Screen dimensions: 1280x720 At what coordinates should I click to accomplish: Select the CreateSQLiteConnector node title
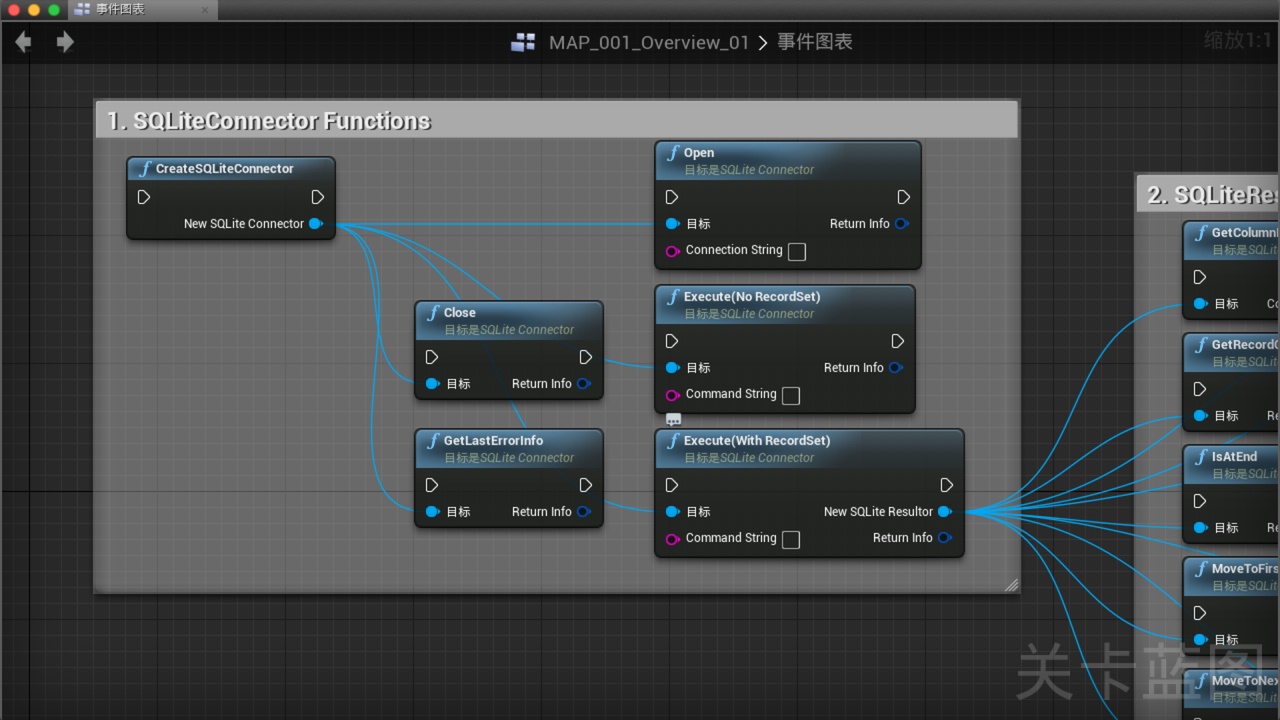point(225,169)
